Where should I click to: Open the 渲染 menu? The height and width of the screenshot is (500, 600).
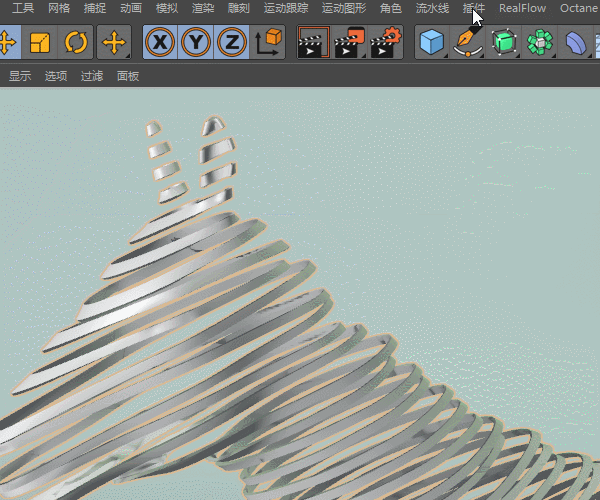tap(203, 8)
